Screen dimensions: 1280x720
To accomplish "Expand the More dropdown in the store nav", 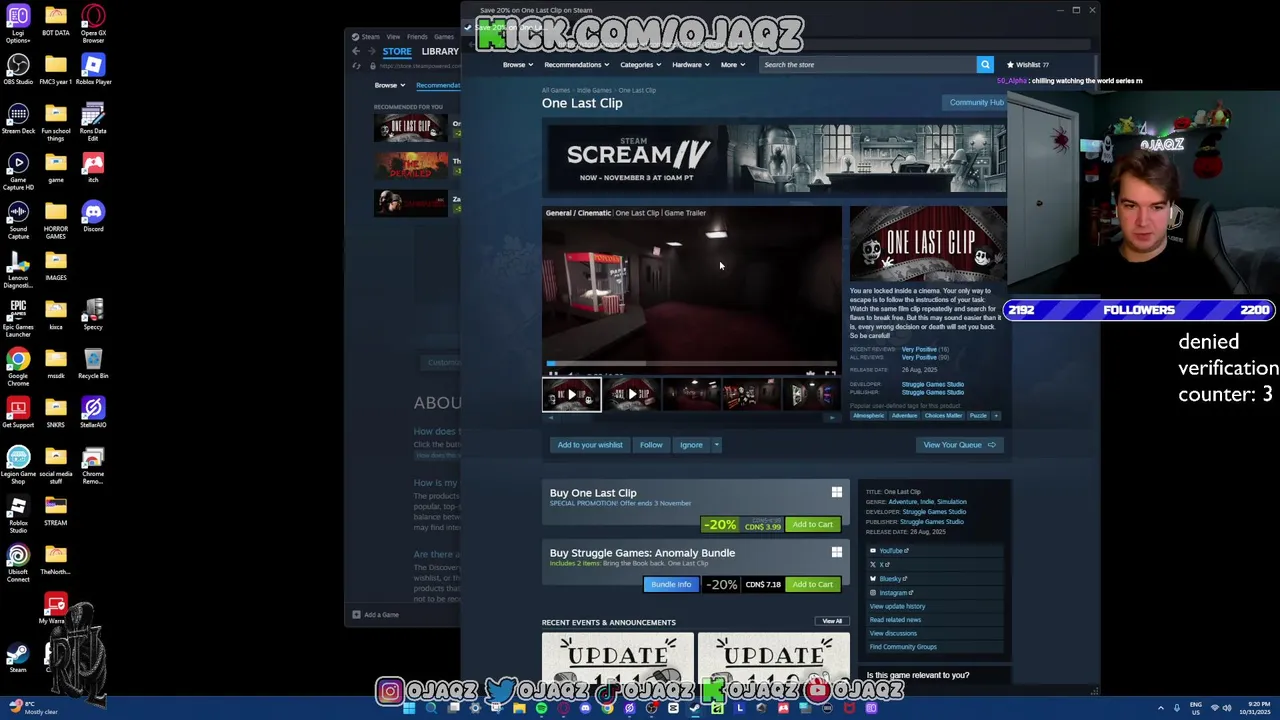I will (x=732, y=65).
